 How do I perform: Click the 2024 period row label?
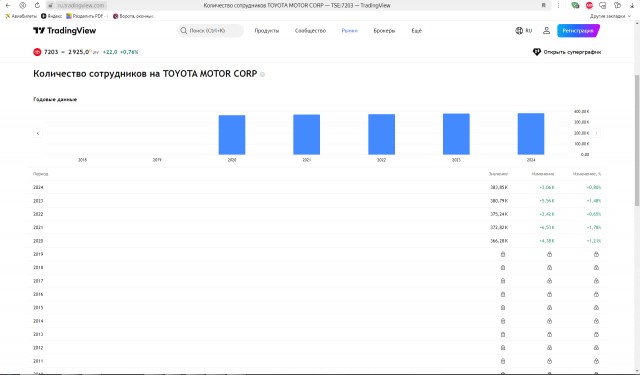coord(38,187)
